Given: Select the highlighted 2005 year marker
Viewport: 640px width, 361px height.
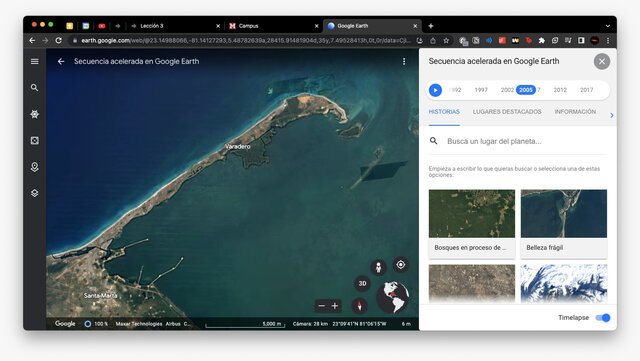Looking at the screenshot, I should (x=526, y=90).
